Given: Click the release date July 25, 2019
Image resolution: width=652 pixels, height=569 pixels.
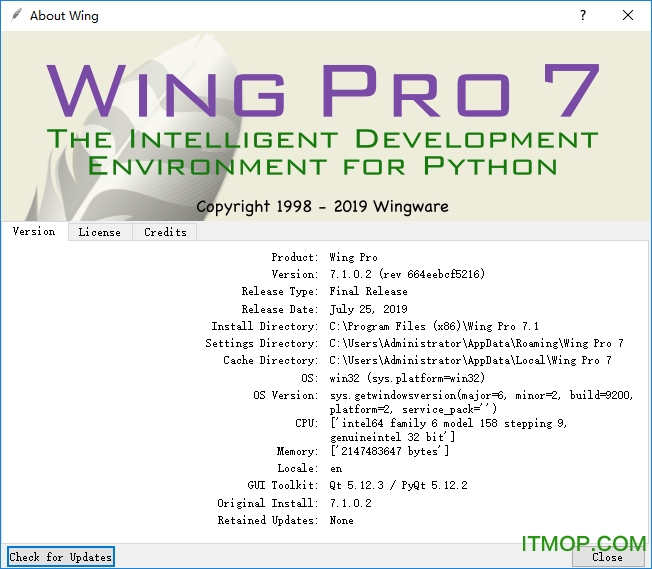Looking at the screenshot, I should point(368,309).
